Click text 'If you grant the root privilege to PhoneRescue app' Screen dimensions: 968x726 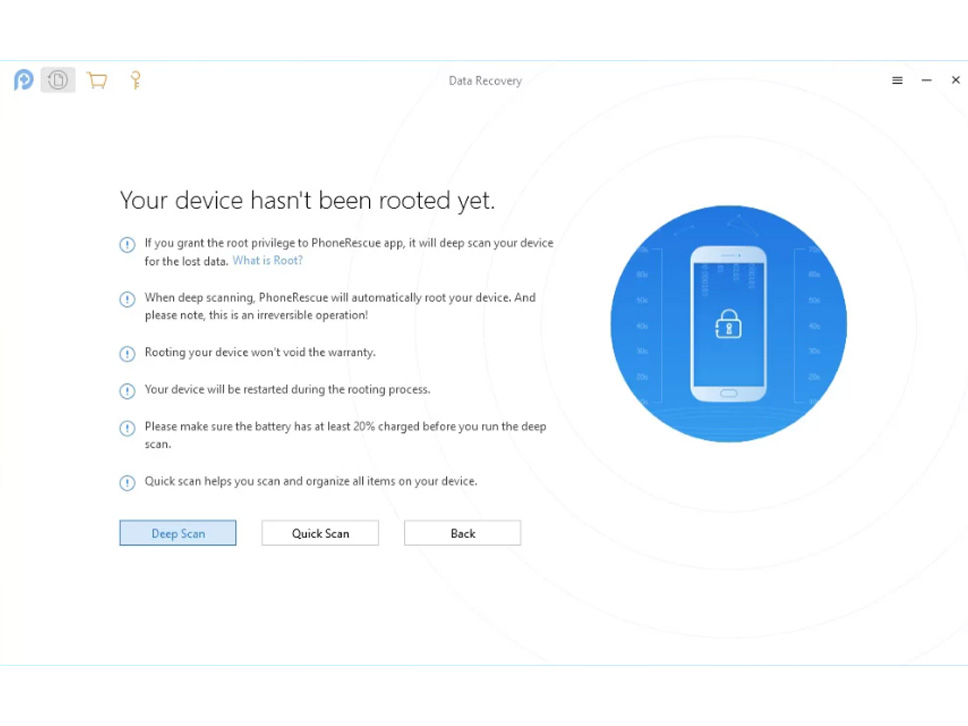pyautogui.click(x=274, y=243)
